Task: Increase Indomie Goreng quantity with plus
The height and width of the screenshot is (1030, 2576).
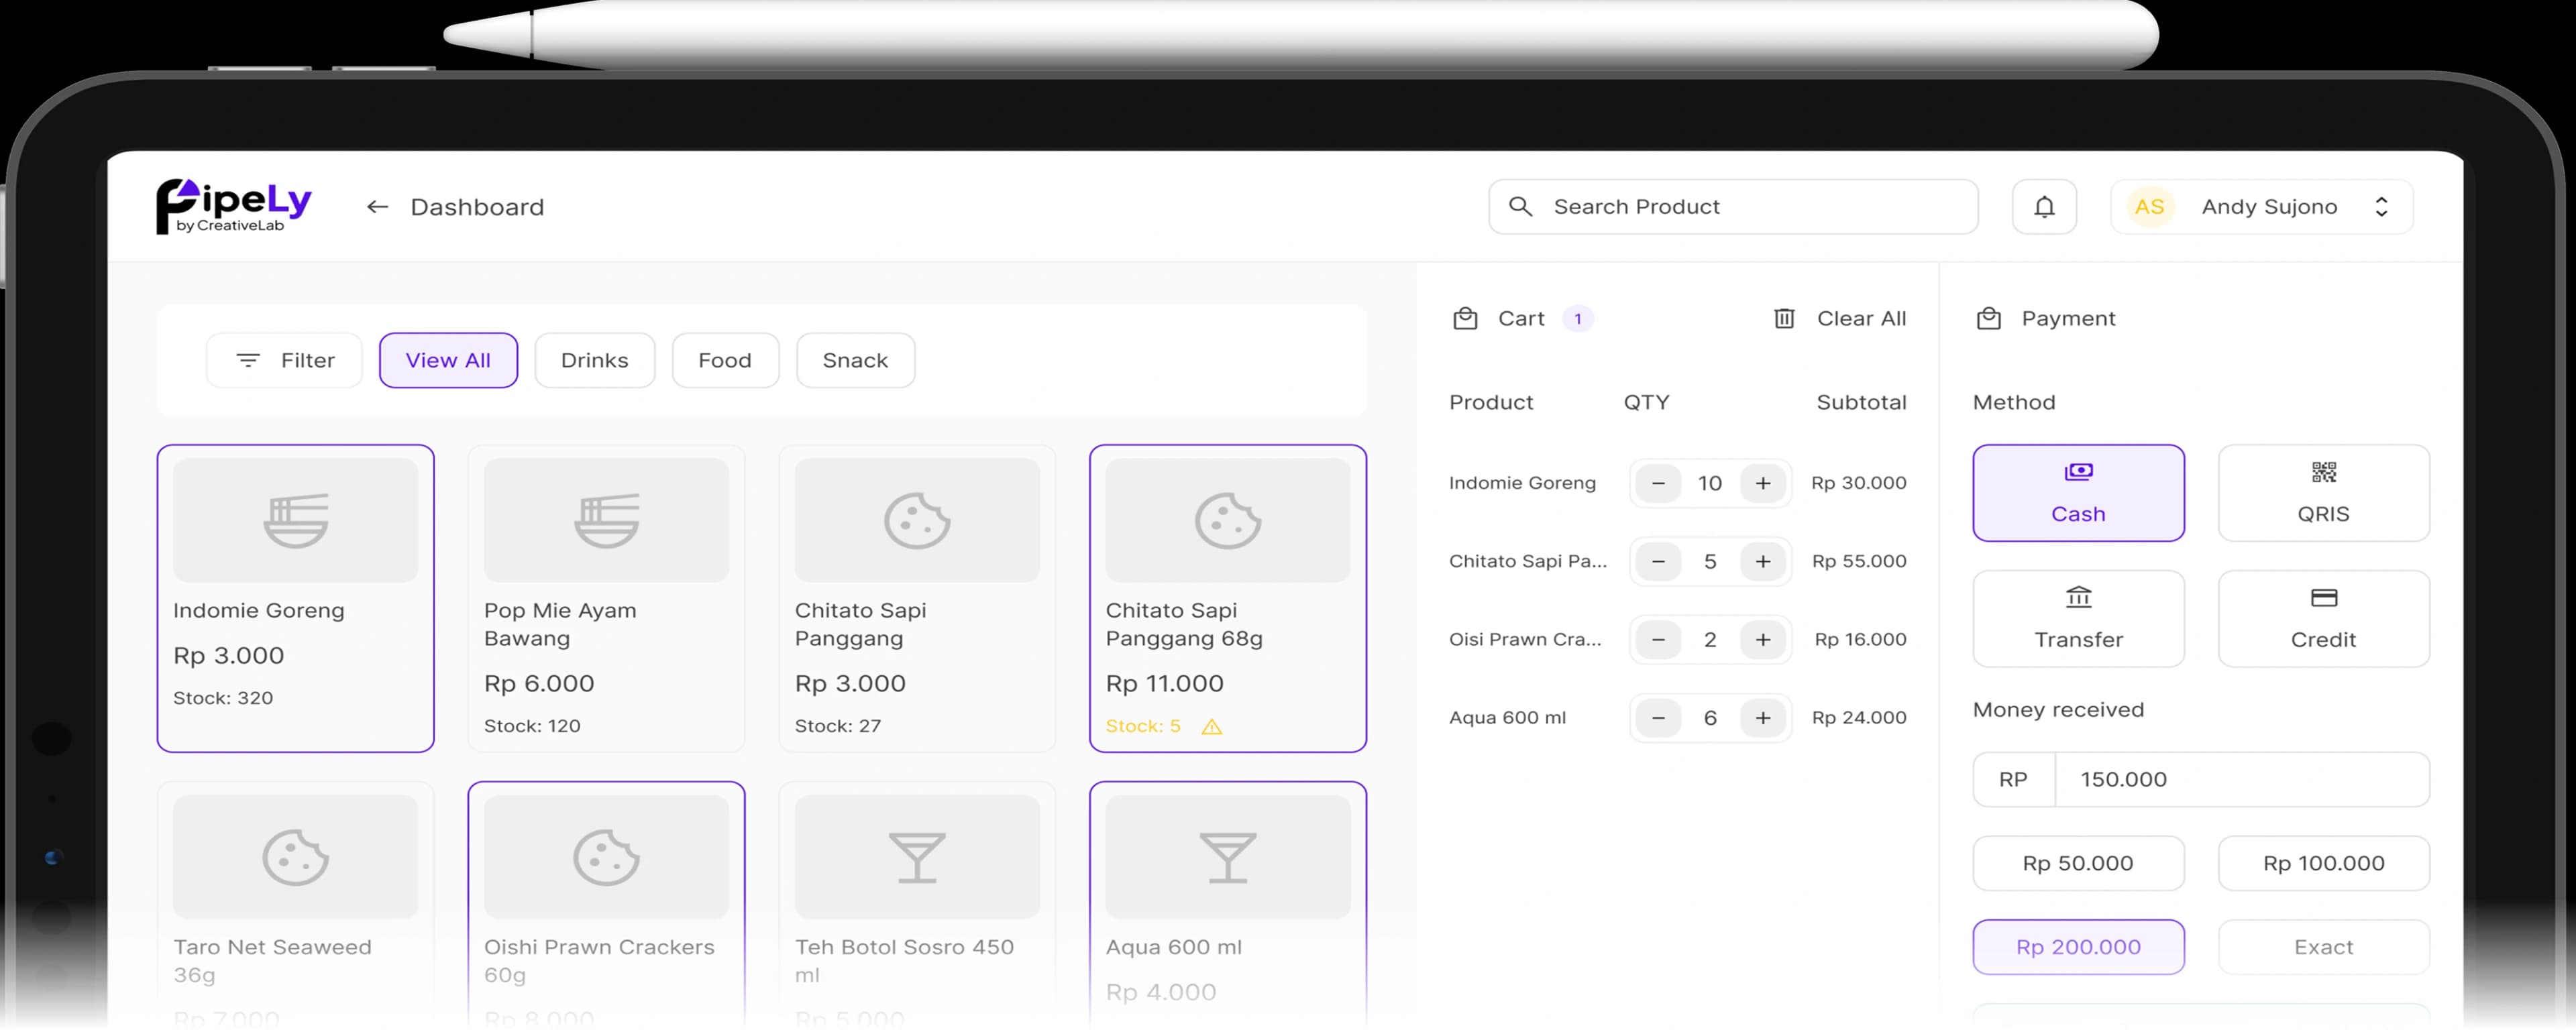Action: (1763, 483)
